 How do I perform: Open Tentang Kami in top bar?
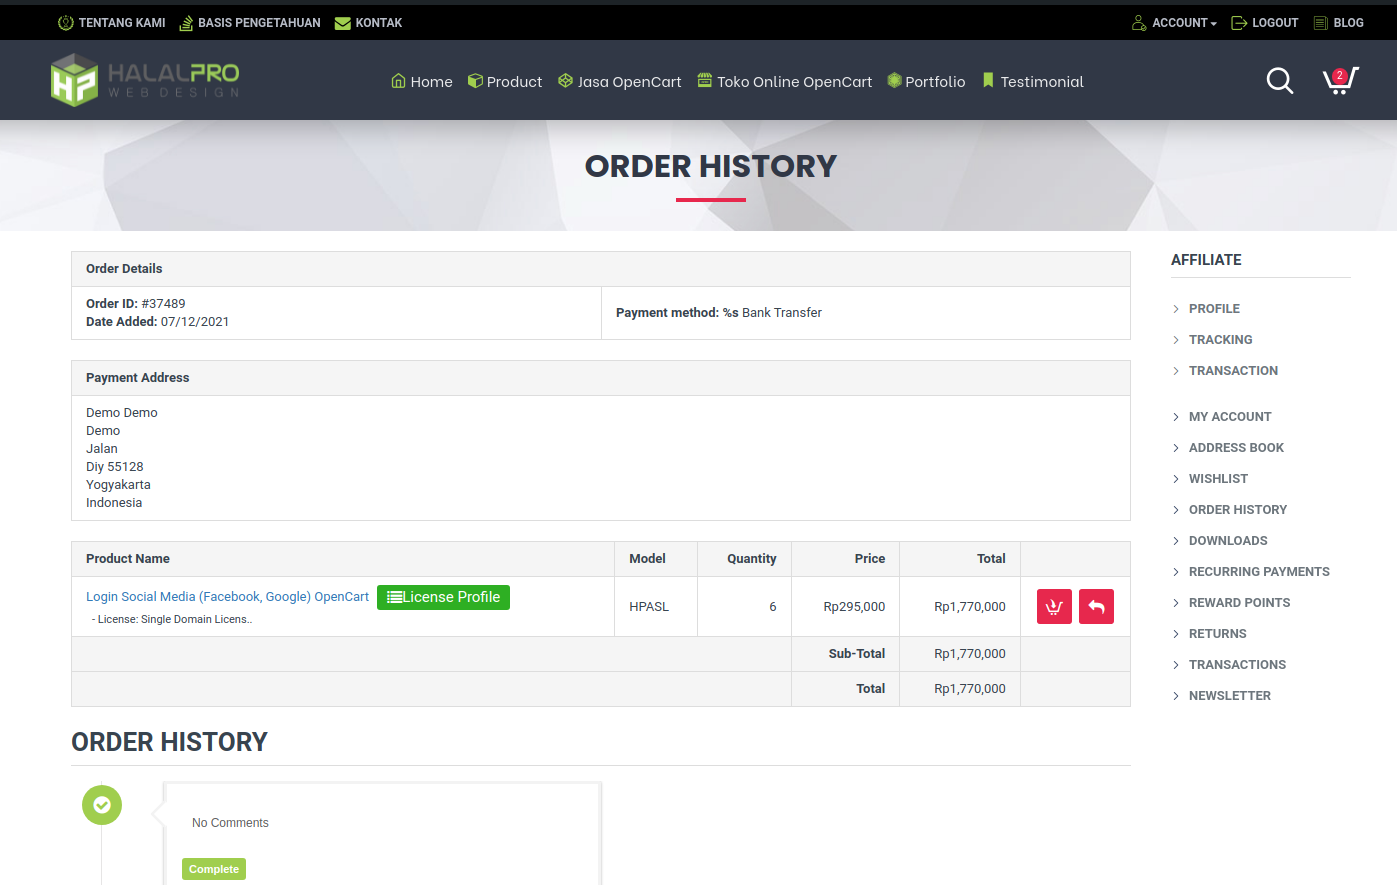112,23
